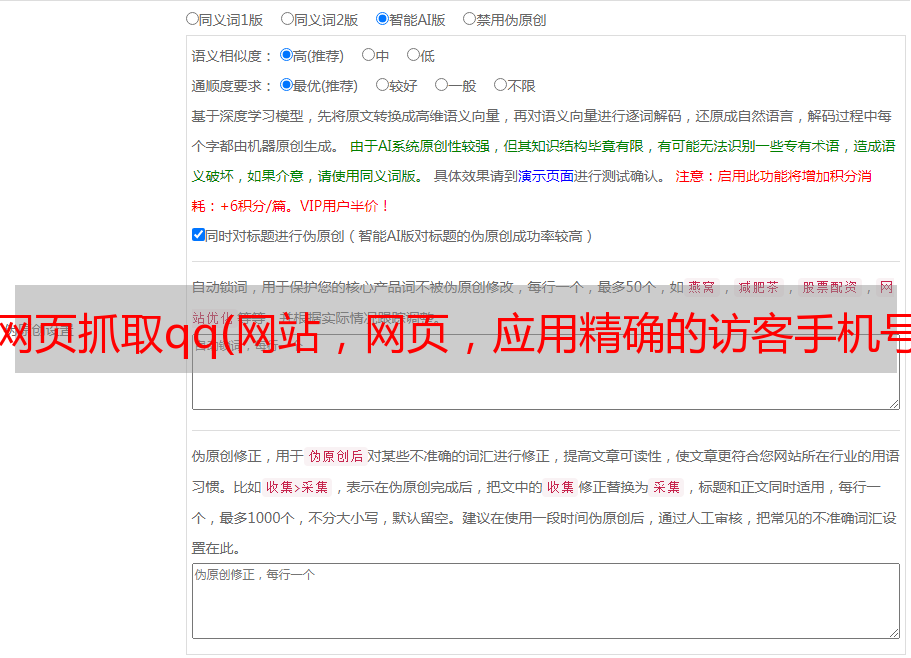Click inside the 伪原创修正 text area
Viewport: 911px width, 658px height.
pyautogui.click(x=546, y=601)
